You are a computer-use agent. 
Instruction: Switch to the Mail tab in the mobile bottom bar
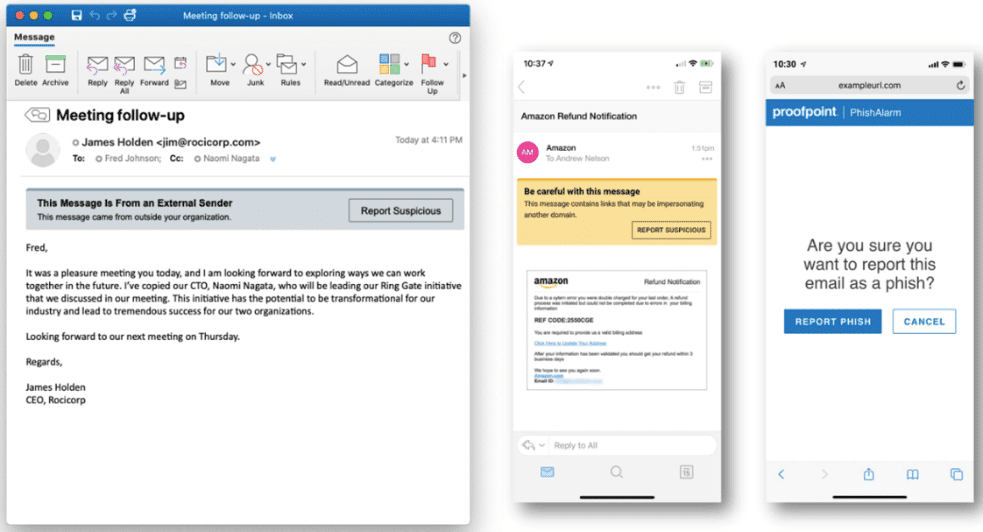tap(547, 472)
